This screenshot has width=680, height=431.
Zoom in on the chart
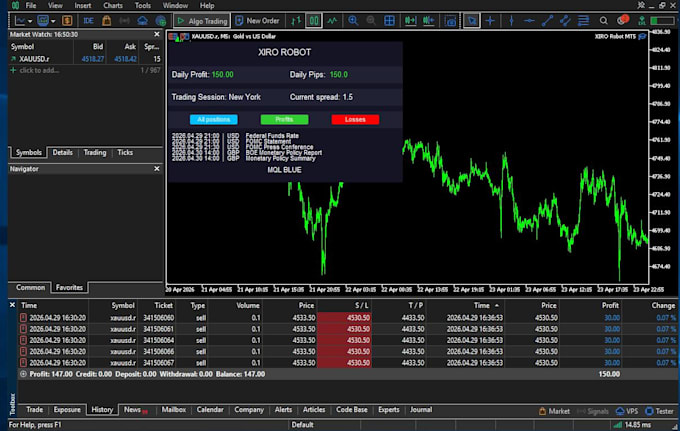[353, 21]
